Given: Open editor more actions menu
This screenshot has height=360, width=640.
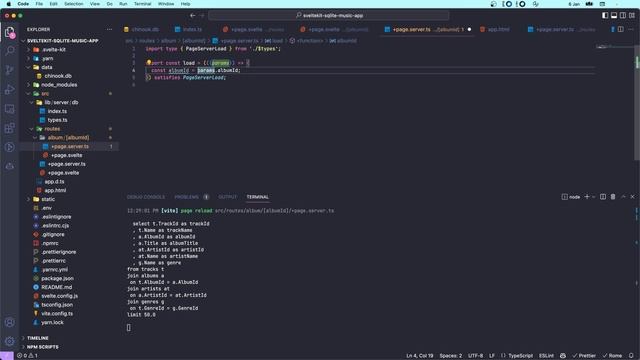Looking at the screenshot, I should [631, 29].
